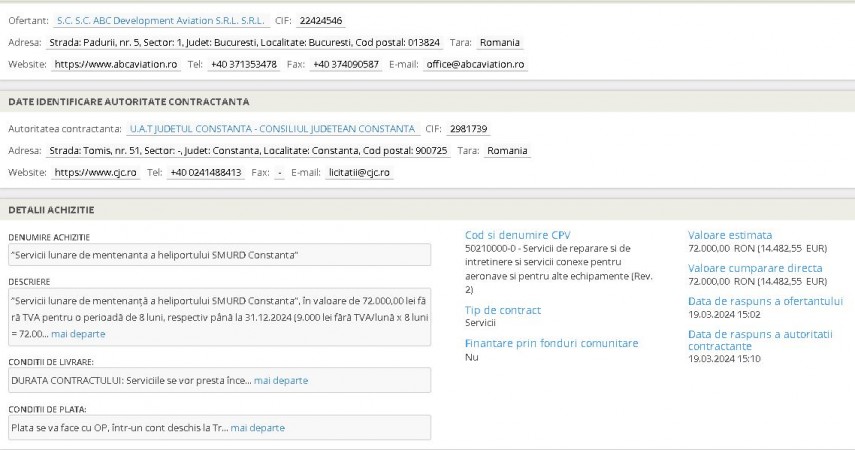Click the authority CIF value 2981739

[468, 129]
